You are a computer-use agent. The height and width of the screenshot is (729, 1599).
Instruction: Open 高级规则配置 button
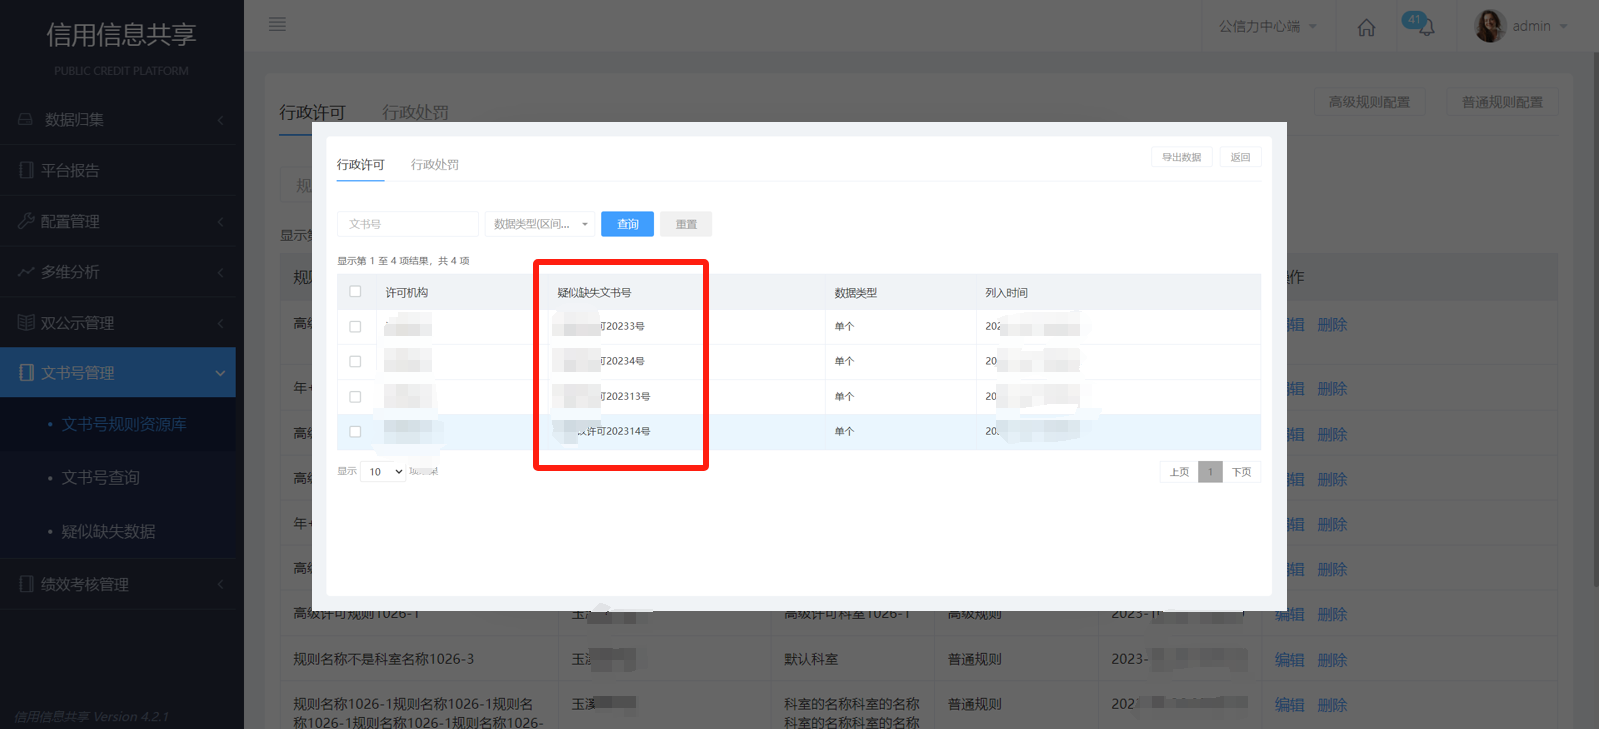click(1369, 102)
